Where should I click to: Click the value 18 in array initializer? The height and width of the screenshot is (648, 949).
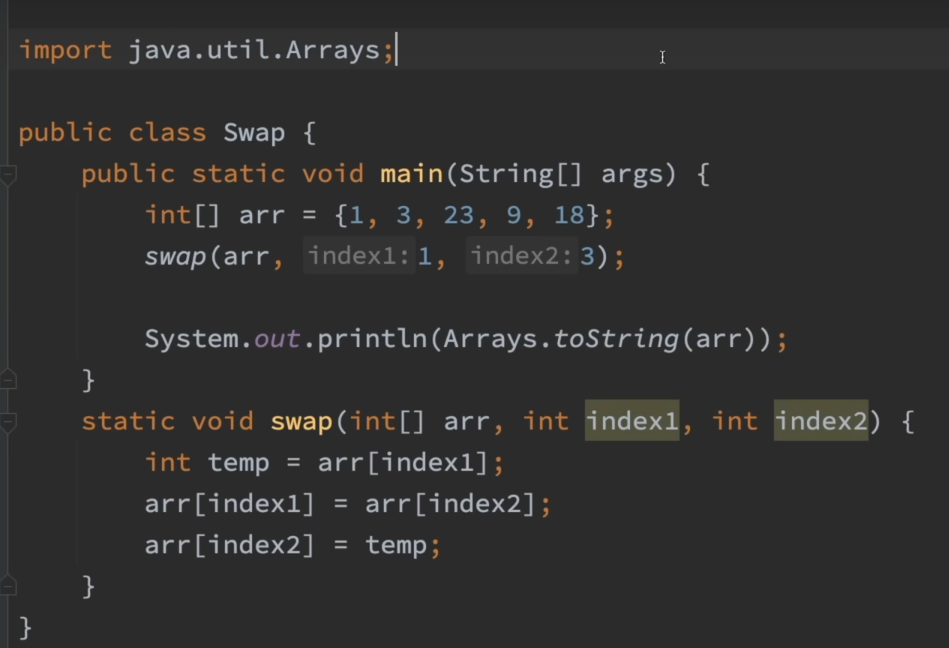coord(569,215)
